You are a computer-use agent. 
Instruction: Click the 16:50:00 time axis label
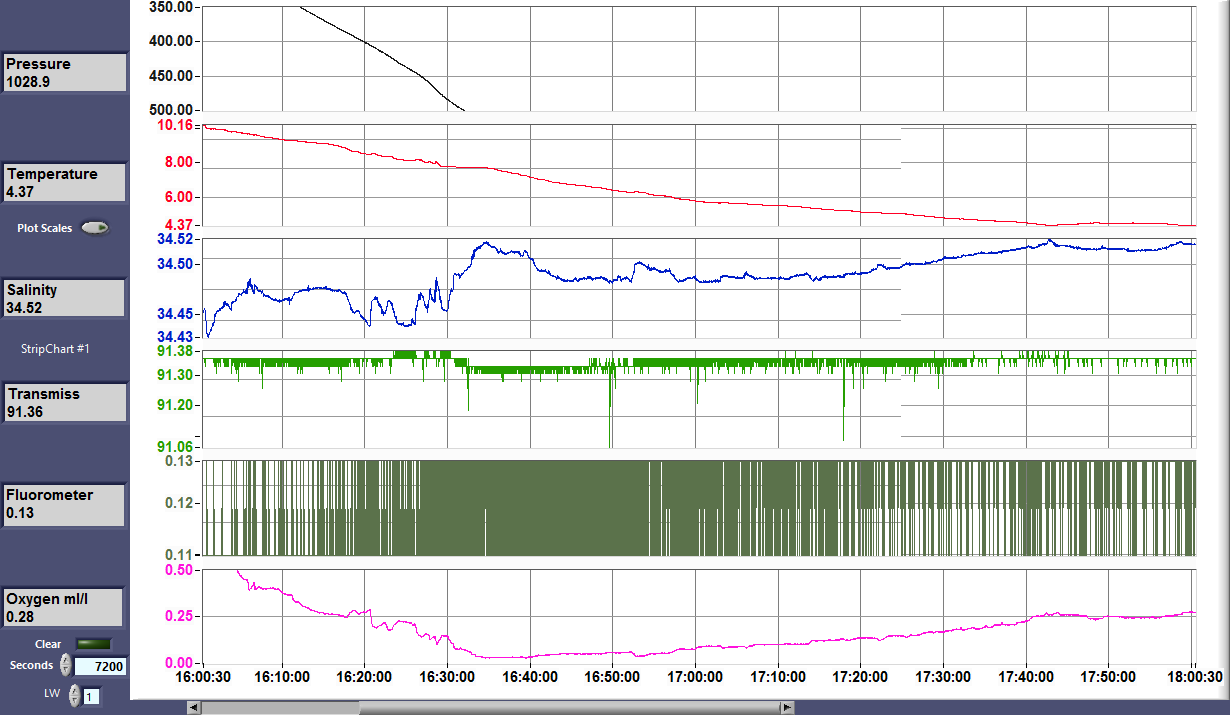tap(612, 677)
